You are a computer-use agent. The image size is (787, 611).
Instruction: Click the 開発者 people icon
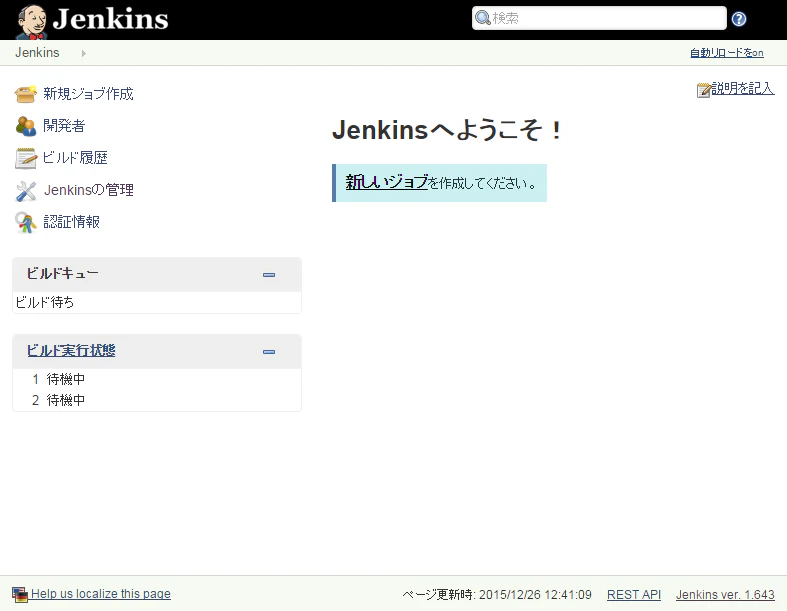pyautogui.click(x=26, y=126)
